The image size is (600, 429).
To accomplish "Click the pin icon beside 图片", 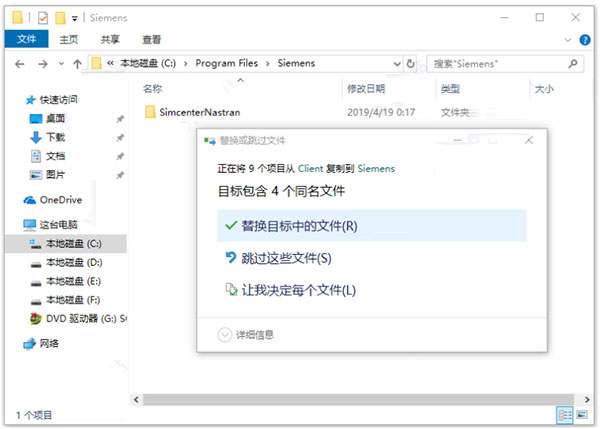I will tap(120, 175).
